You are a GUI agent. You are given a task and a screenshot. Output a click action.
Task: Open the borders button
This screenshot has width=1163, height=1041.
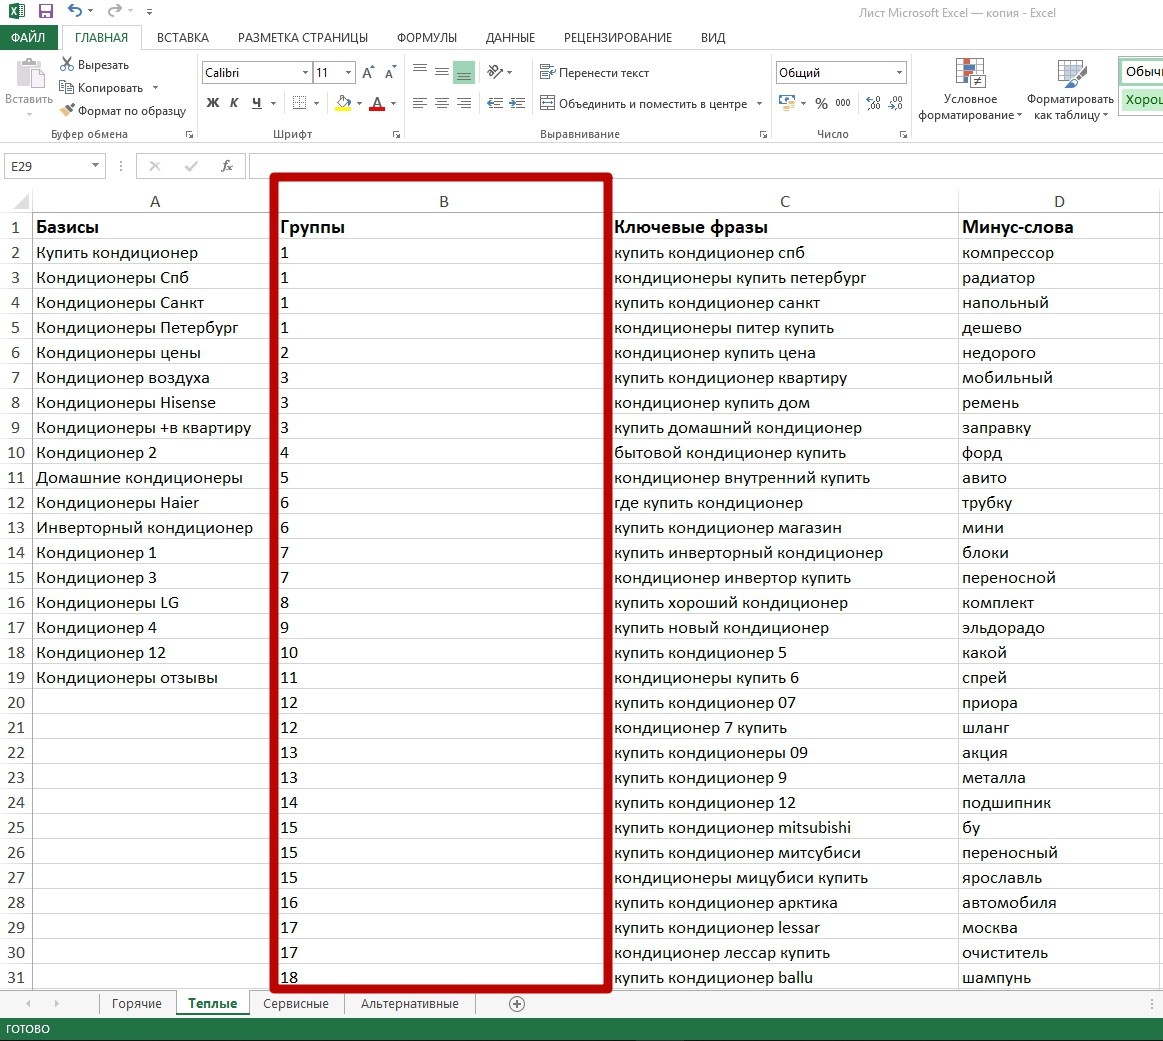click(x=300, y=102)
